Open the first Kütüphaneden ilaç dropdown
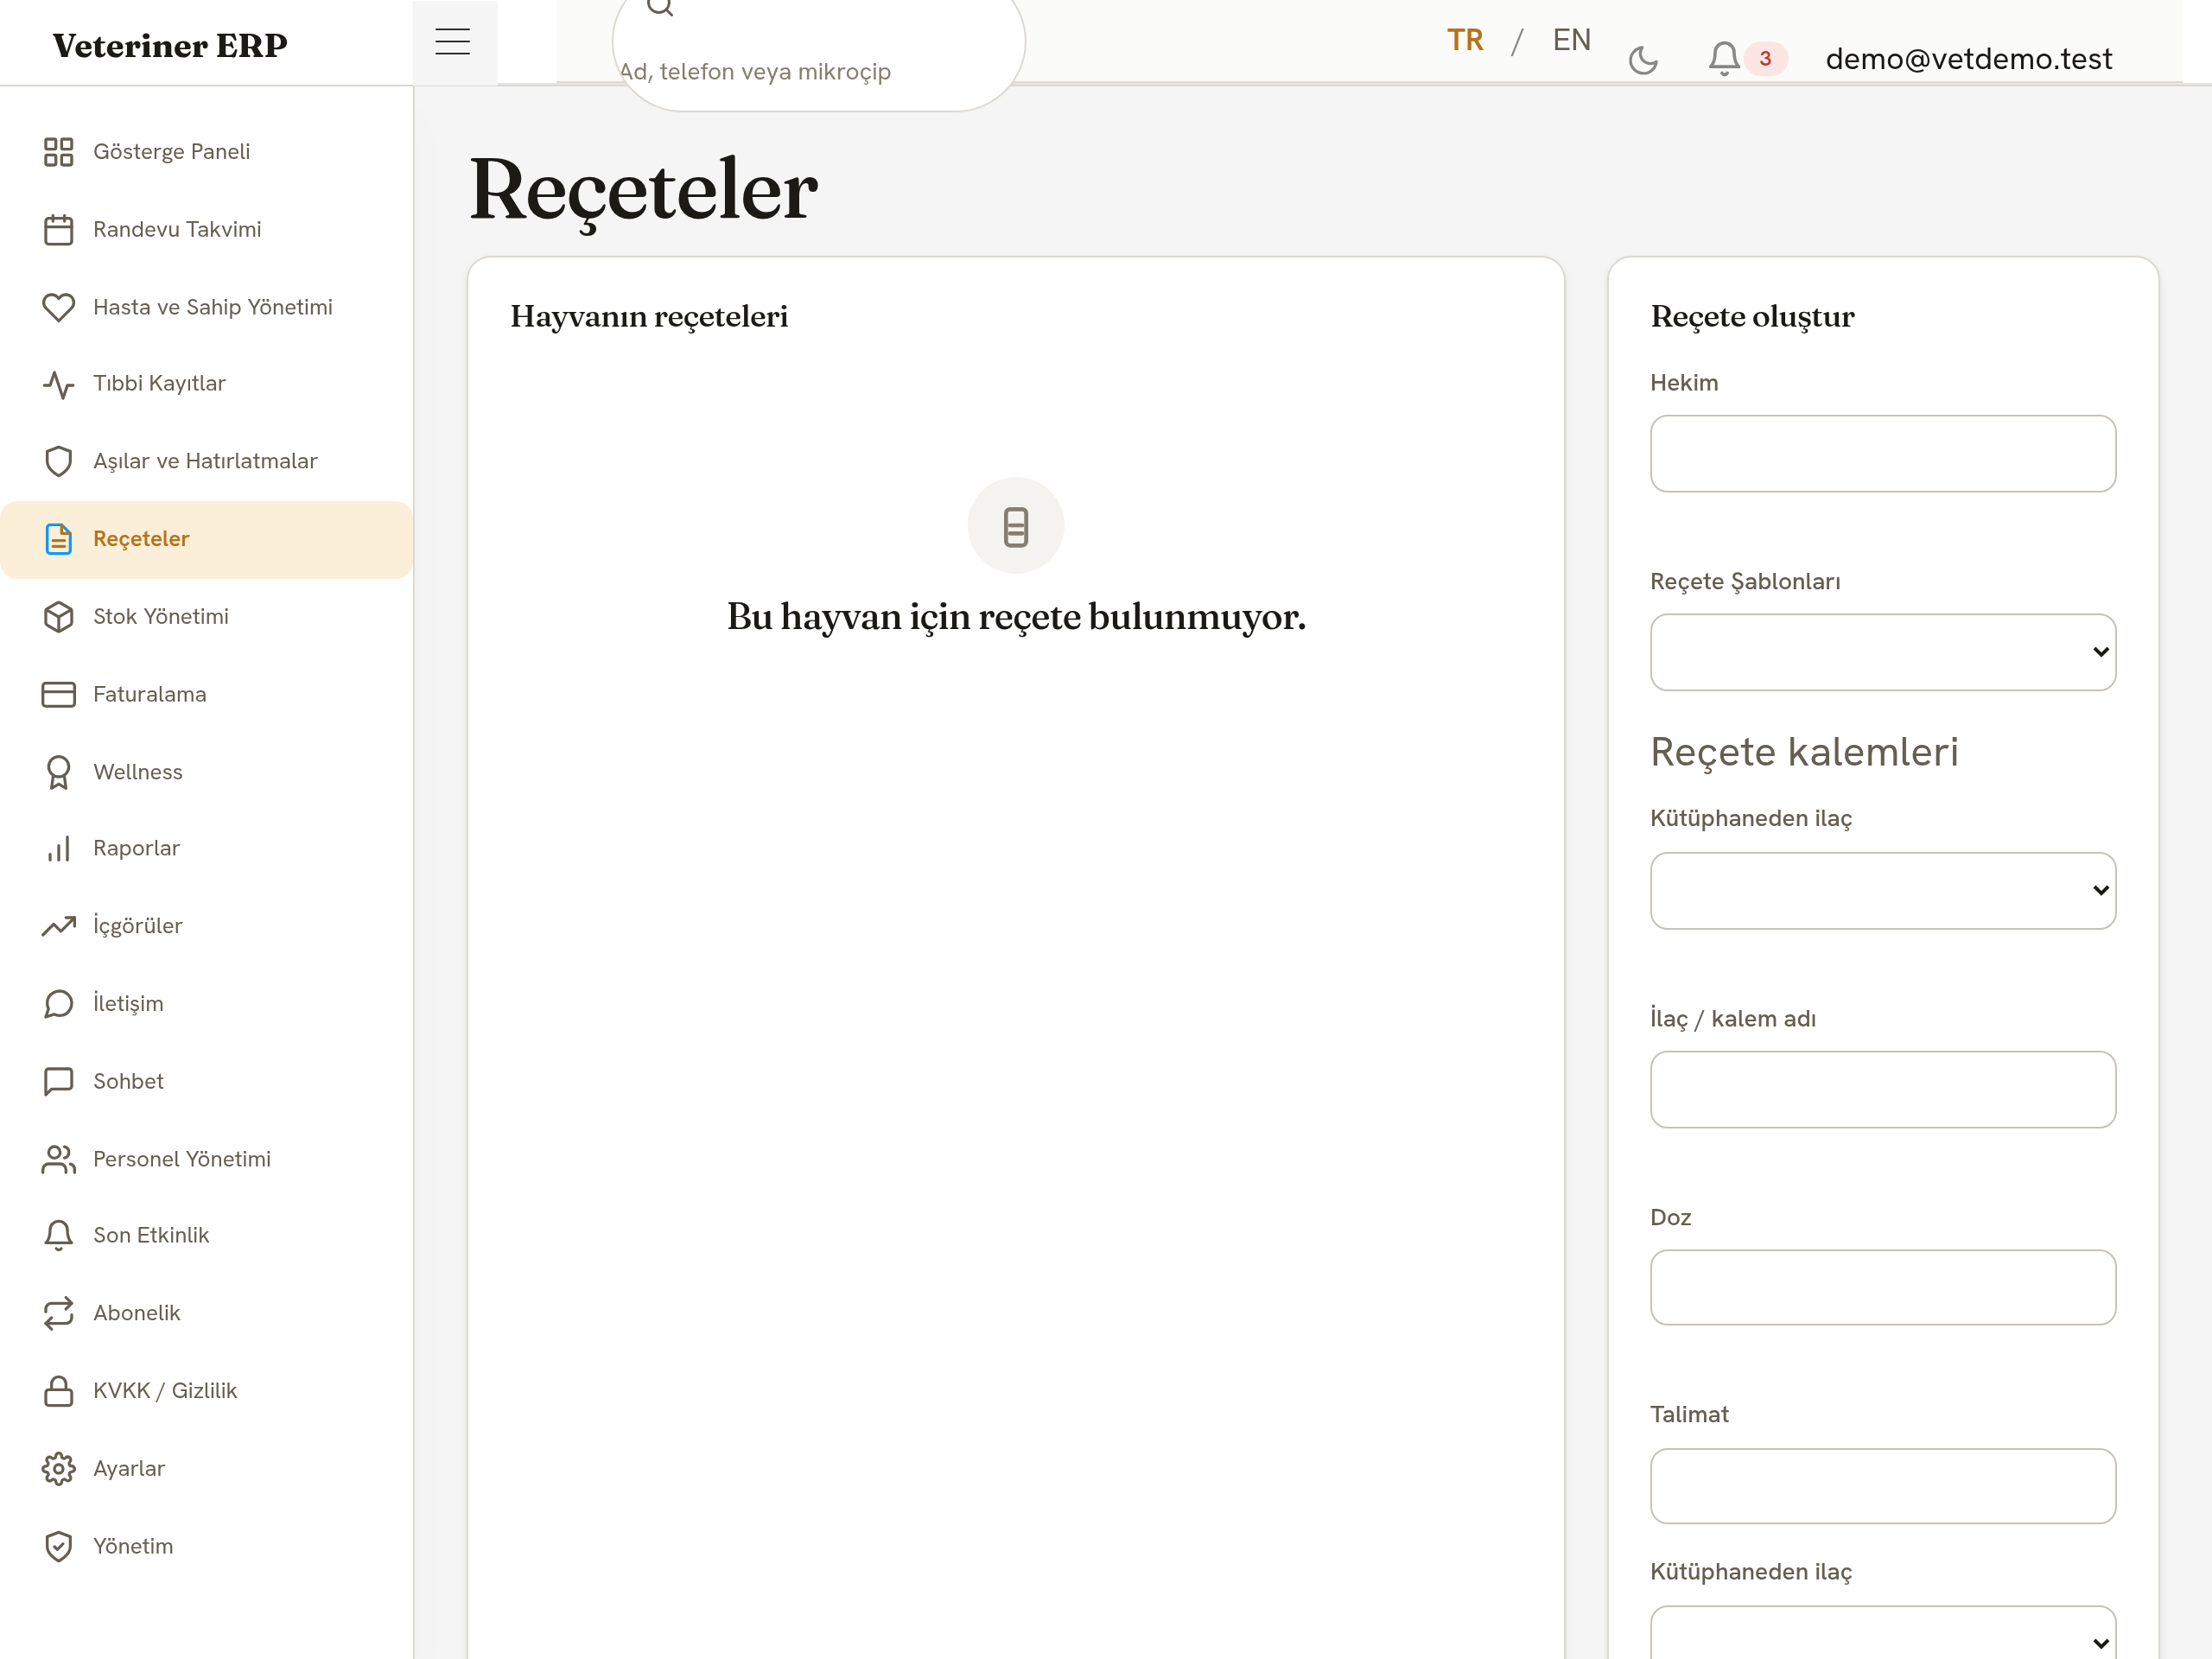 1882,891
